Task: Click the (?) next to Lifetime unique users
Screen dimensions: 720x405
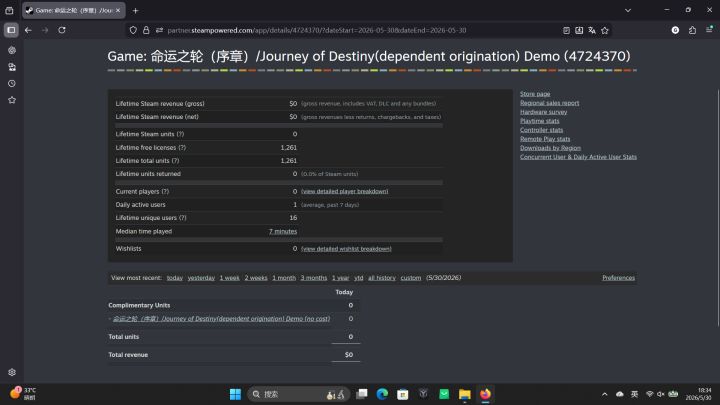Action: [183, 218]
